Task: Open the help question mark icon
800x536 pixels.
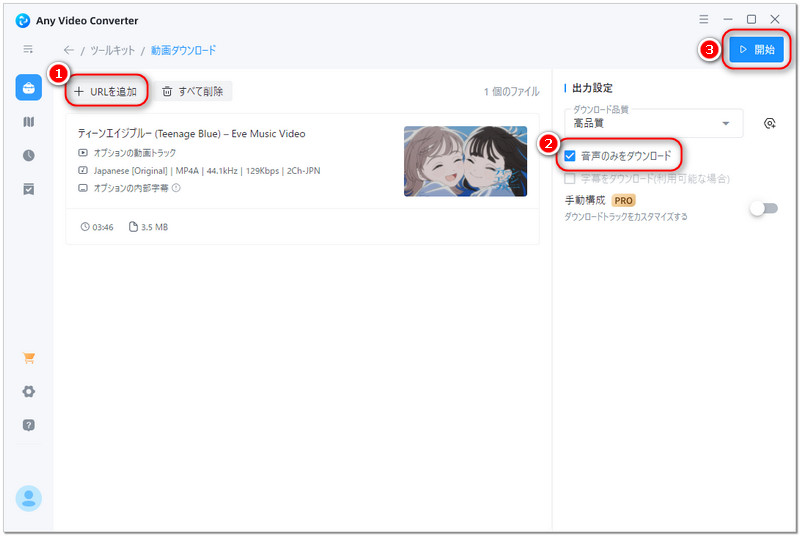Action: pos(29,425)
